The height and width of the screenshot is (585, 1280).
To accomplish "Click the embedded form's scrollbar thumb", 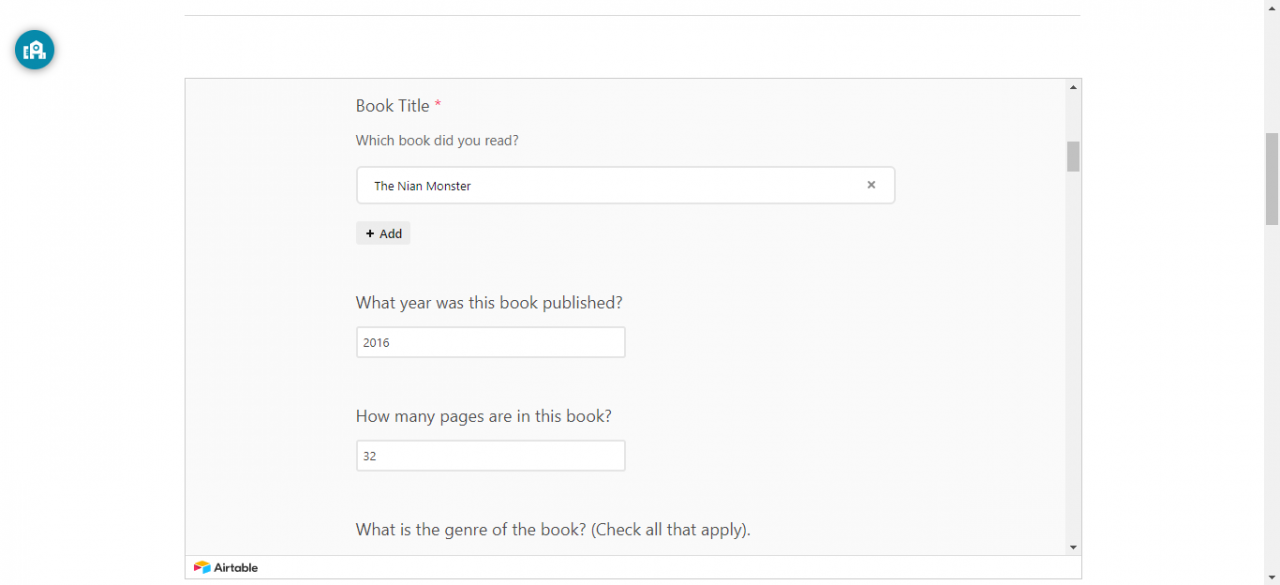I will tap(1073, 157).
